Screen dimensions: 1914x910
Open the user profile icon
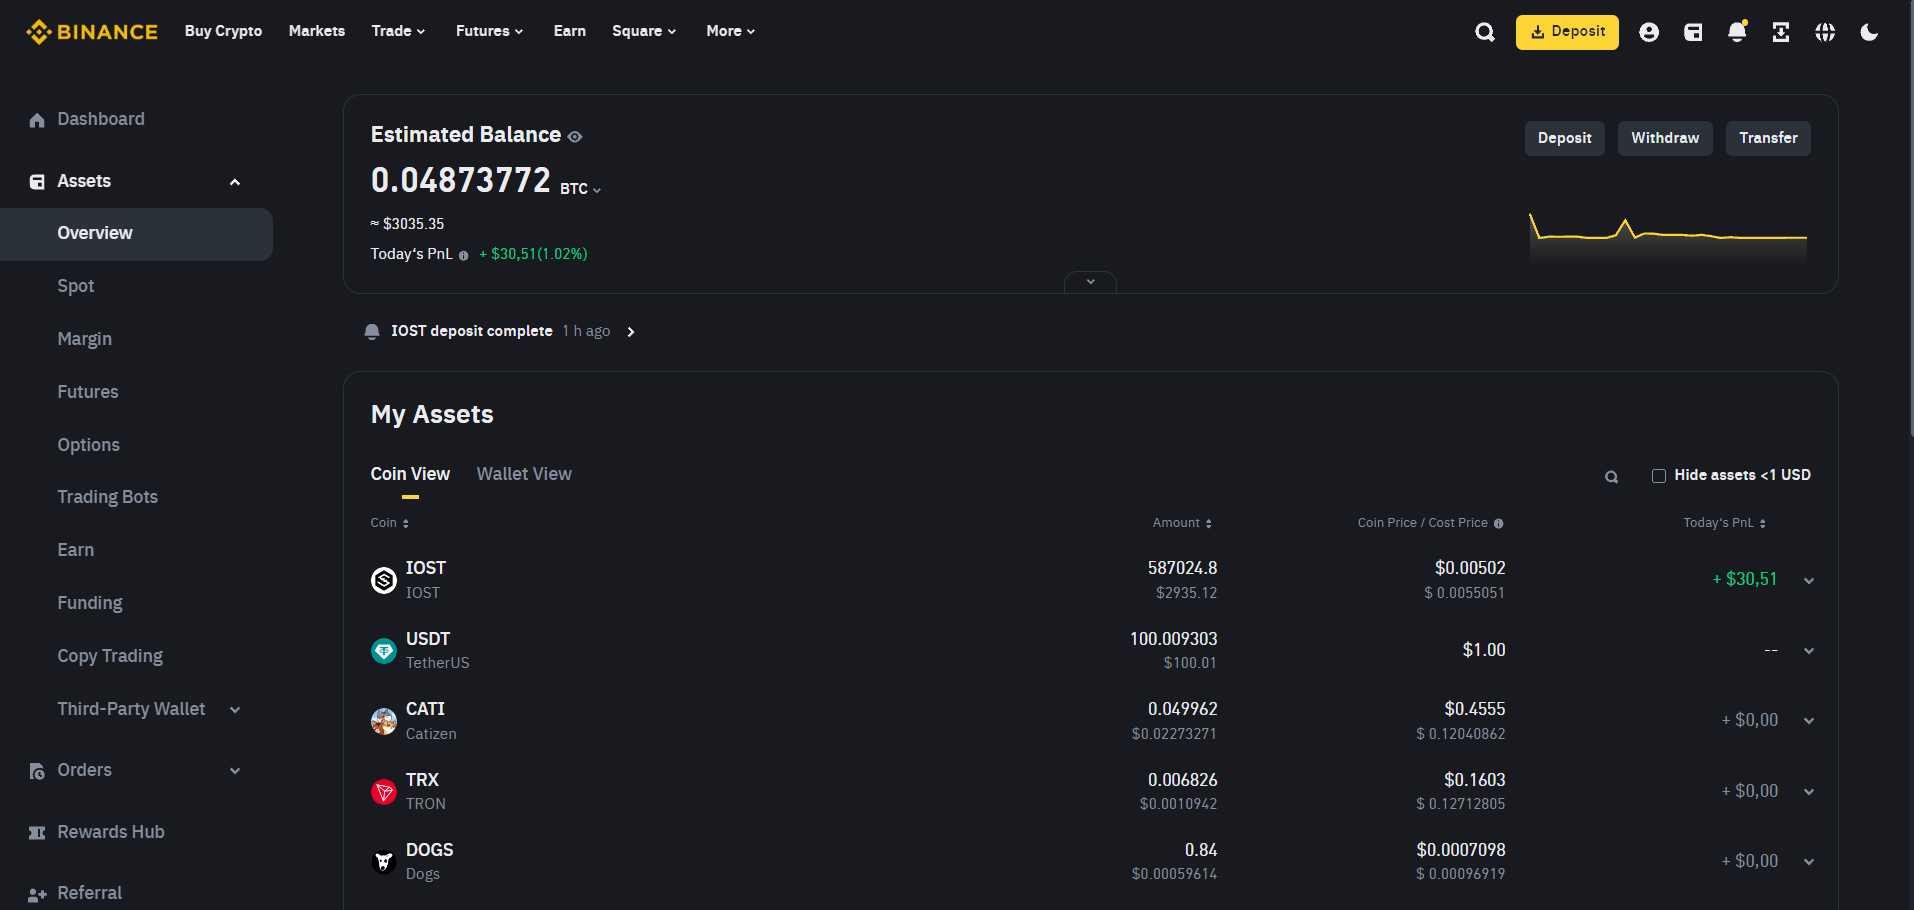1649,32
